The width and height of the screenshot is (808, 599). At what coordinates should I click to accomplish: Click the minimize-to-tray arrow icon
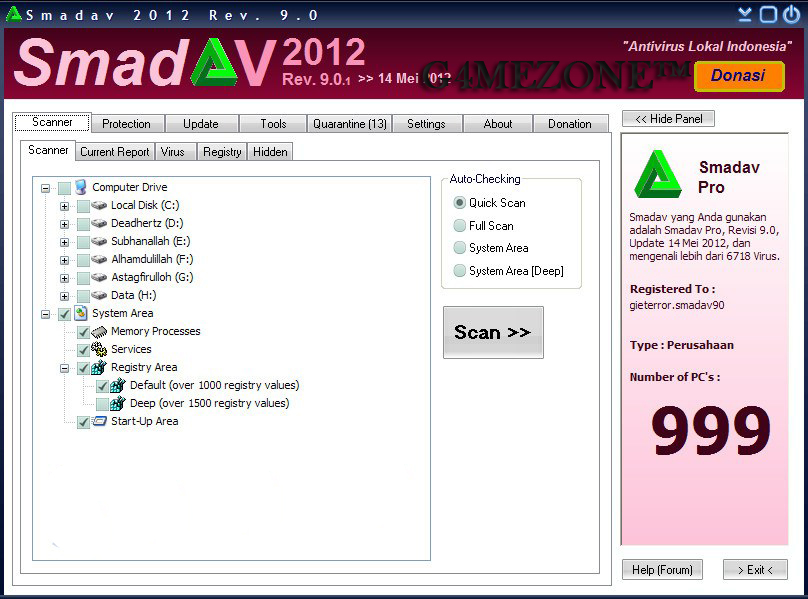click(x=745, y=14)
